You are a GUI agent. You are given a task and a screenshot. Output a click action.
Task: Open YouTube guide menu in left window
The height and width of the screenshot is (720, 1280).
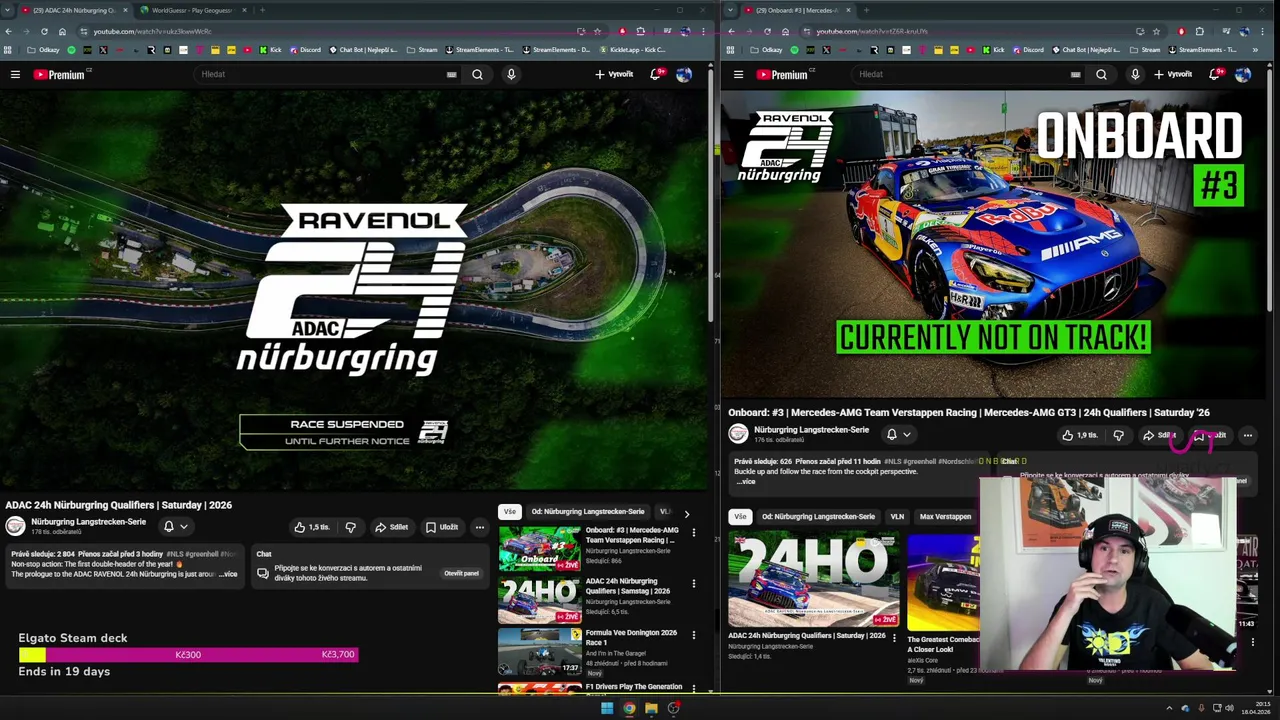point(15,74)
